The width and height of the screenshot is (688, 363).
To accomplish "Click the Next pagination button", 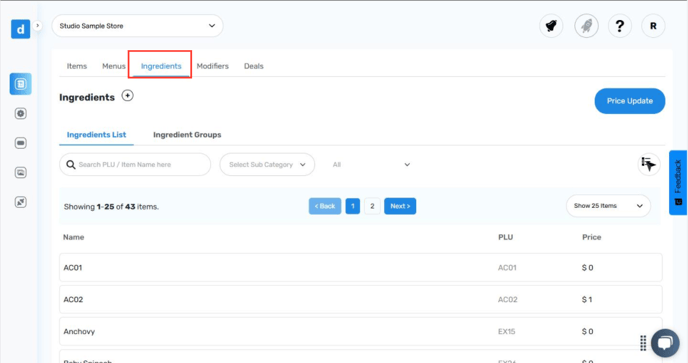I will coord(400,206).
